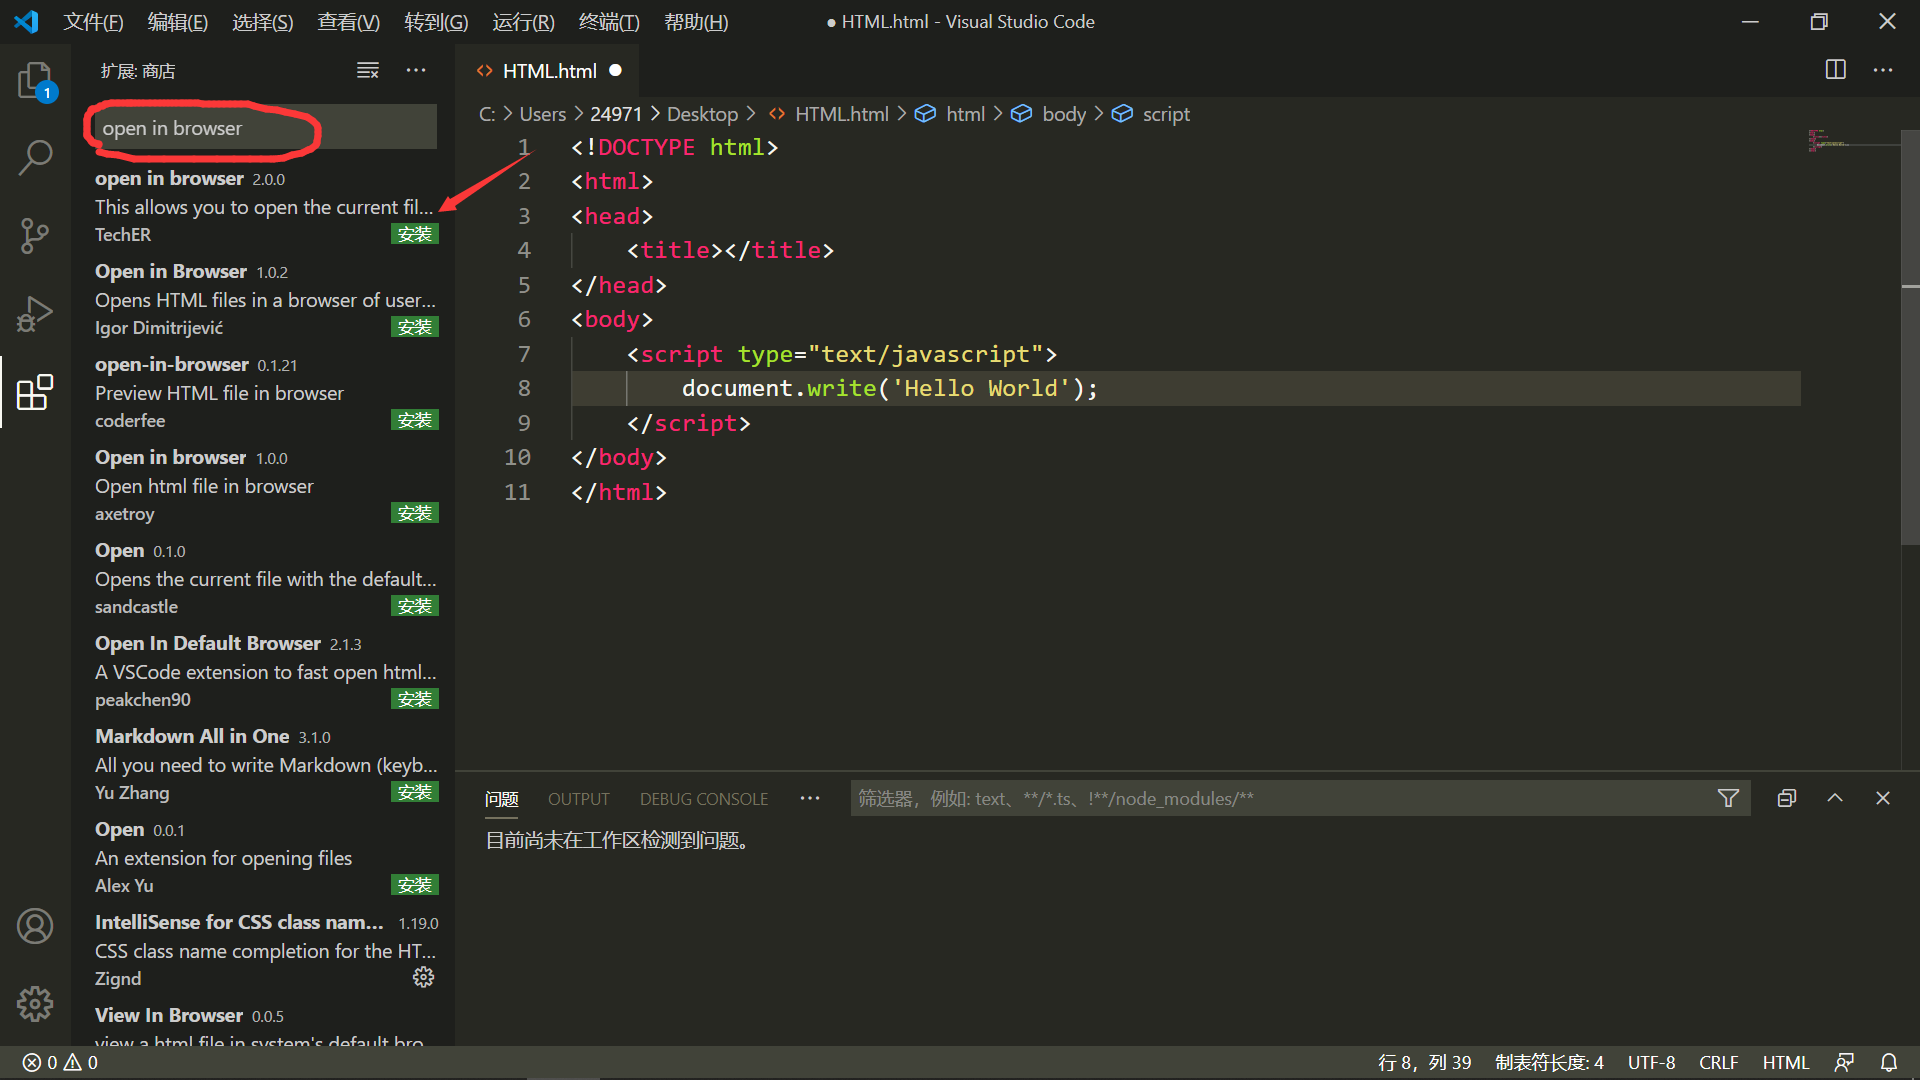1920x1080 pixels.
Task: Click the UTF-8 encoding in status bar
Action: 1651,1062
